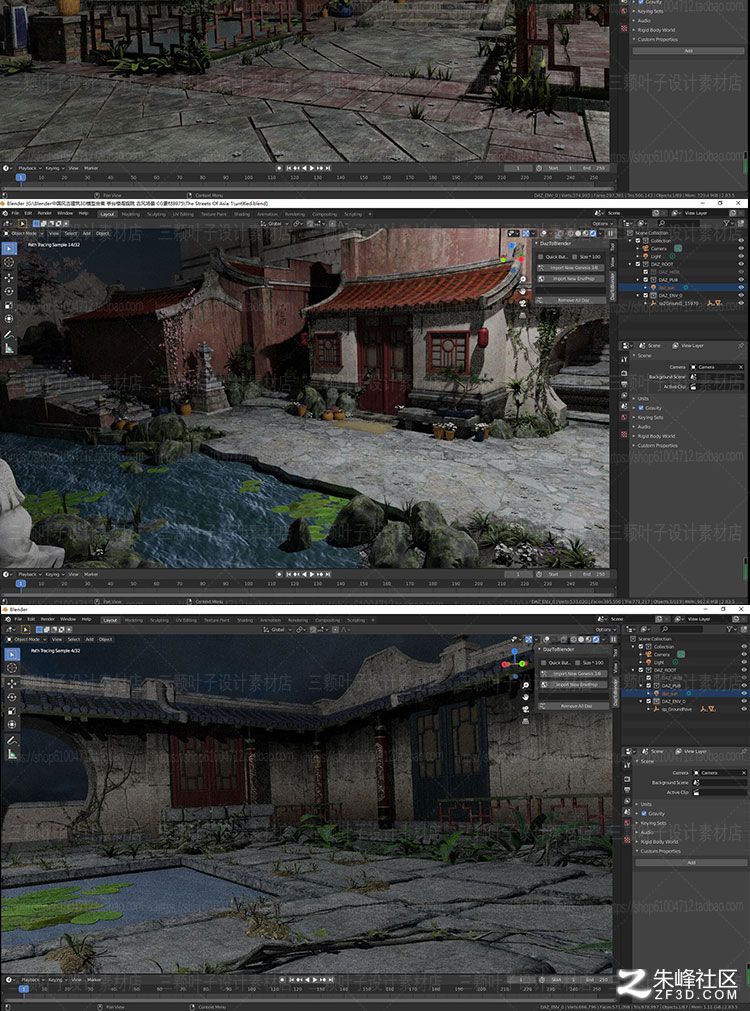Click play button in middle window timeline

pyautogui.click(x=311, y=574)
